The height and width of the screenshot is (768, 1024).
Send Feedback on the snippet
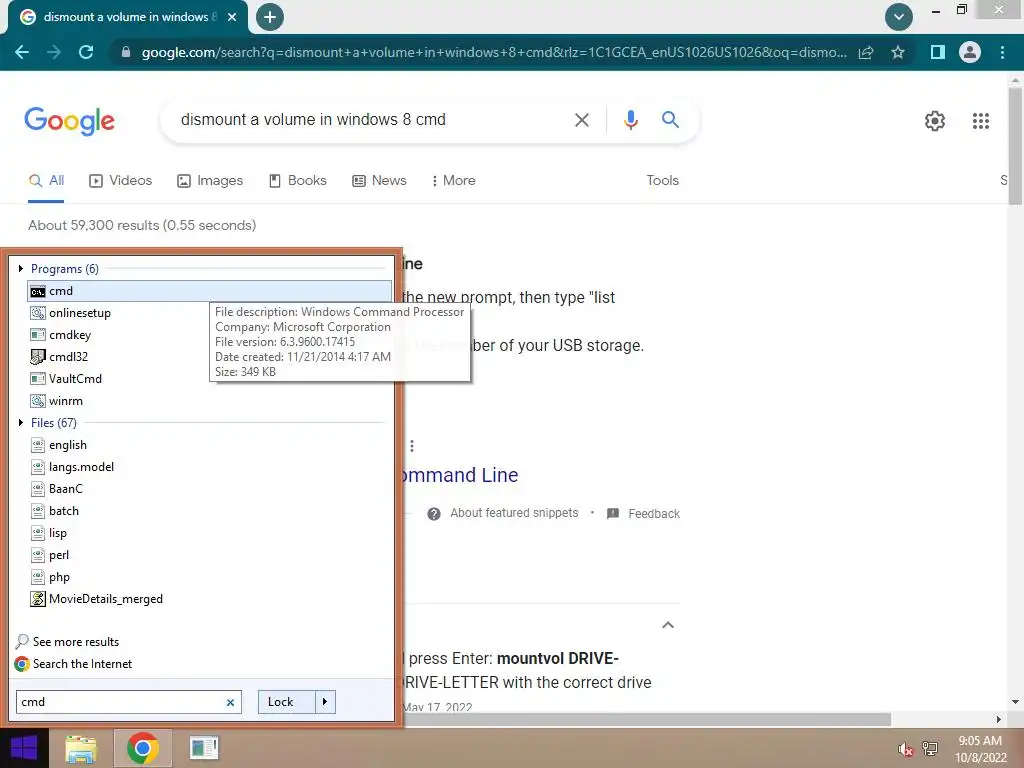coord(643,514)
